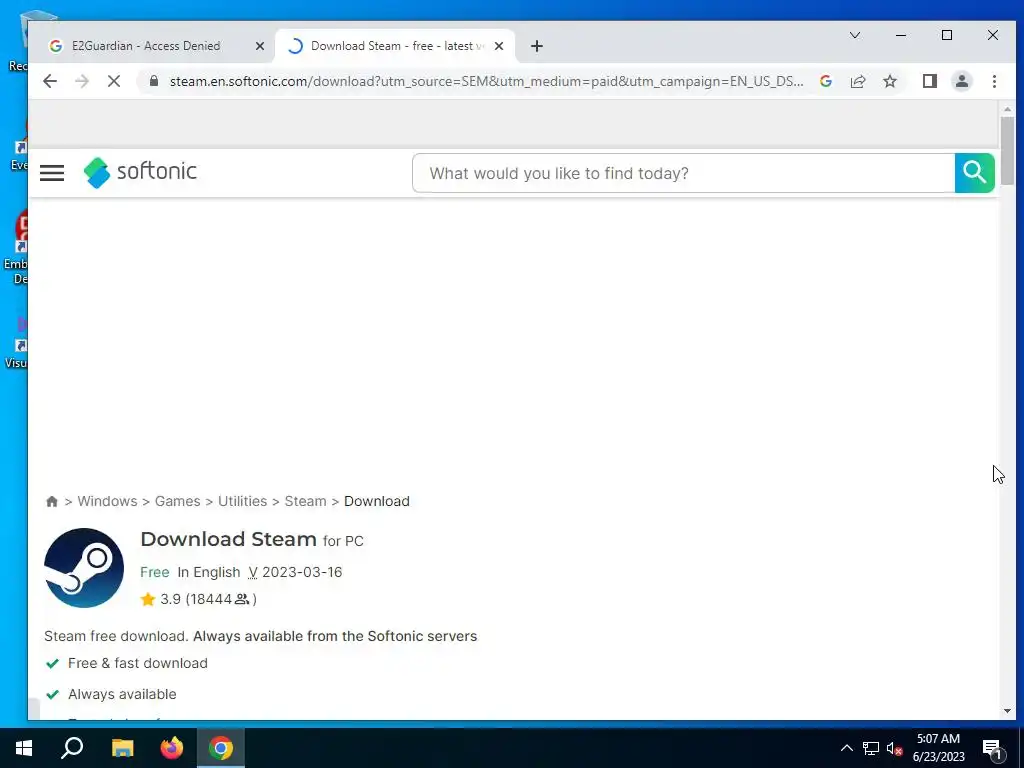Launch Firefox from taskbar

172,748
